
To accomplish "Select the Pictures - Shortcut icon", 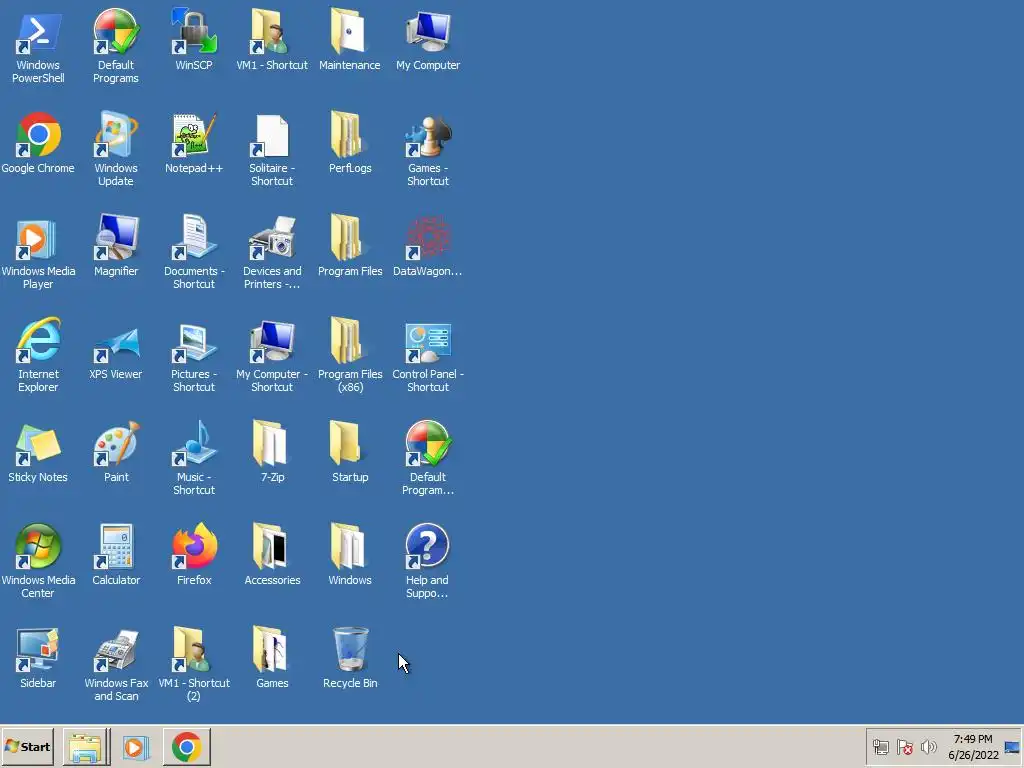I will [194, 342].
